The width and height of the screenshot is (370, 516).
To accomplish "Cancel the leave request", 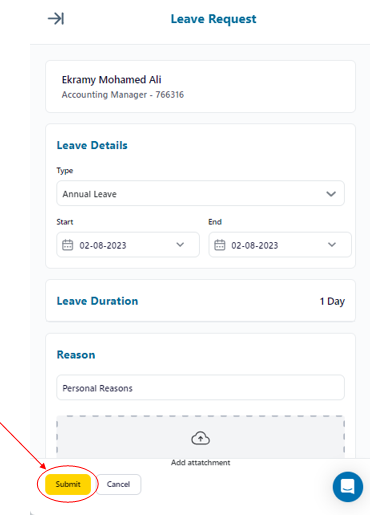I will (x=119, y=484).
